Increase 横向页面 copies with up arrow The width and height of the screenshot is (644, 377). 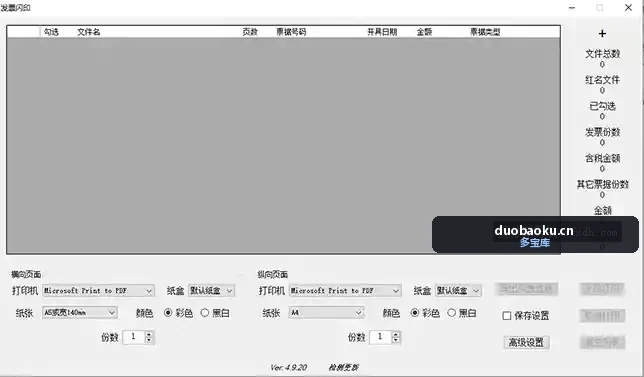(x=149, y=334)
